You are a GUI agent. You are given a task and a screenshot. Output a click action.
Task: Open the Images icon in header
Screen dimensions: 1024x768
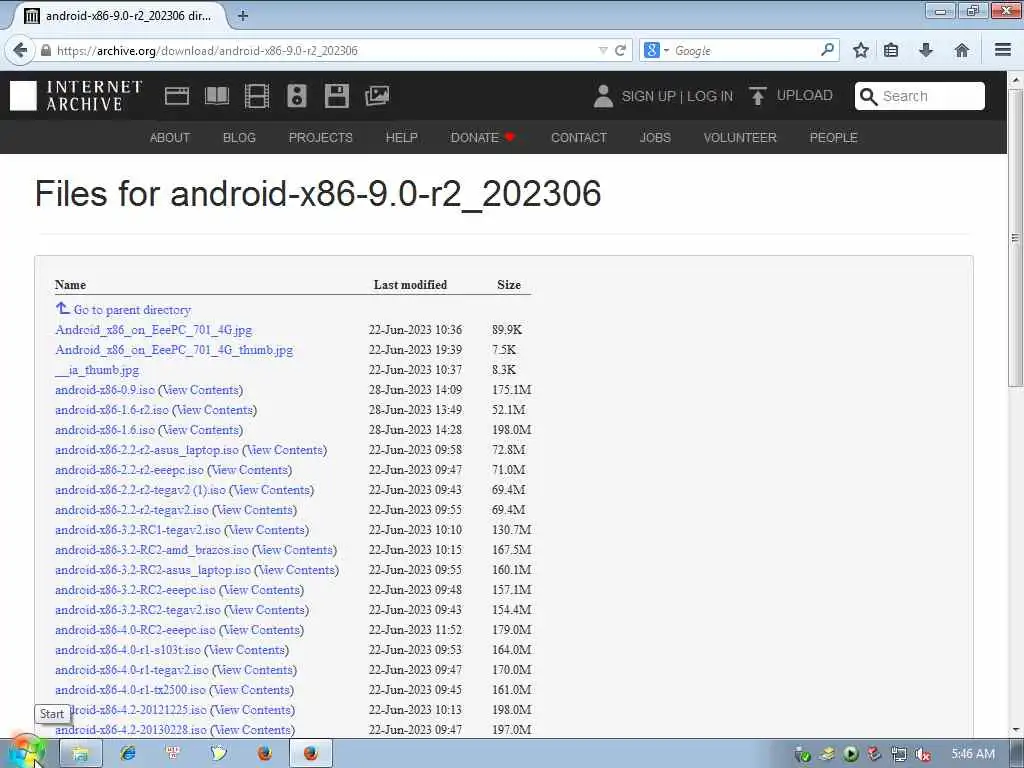click(x=377, y=96)
